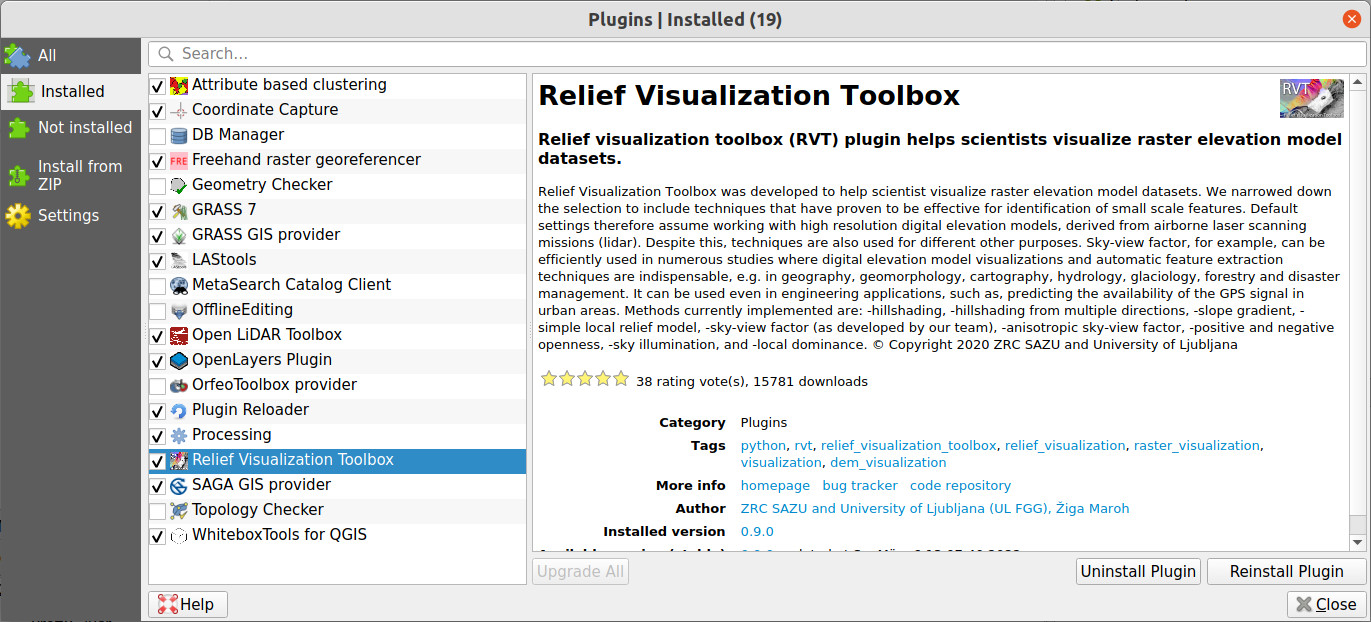This screenshot has height=622, width=1371.
Task: Open the Not installed tab
Action: pyautogui.click(x=70, y=128)
